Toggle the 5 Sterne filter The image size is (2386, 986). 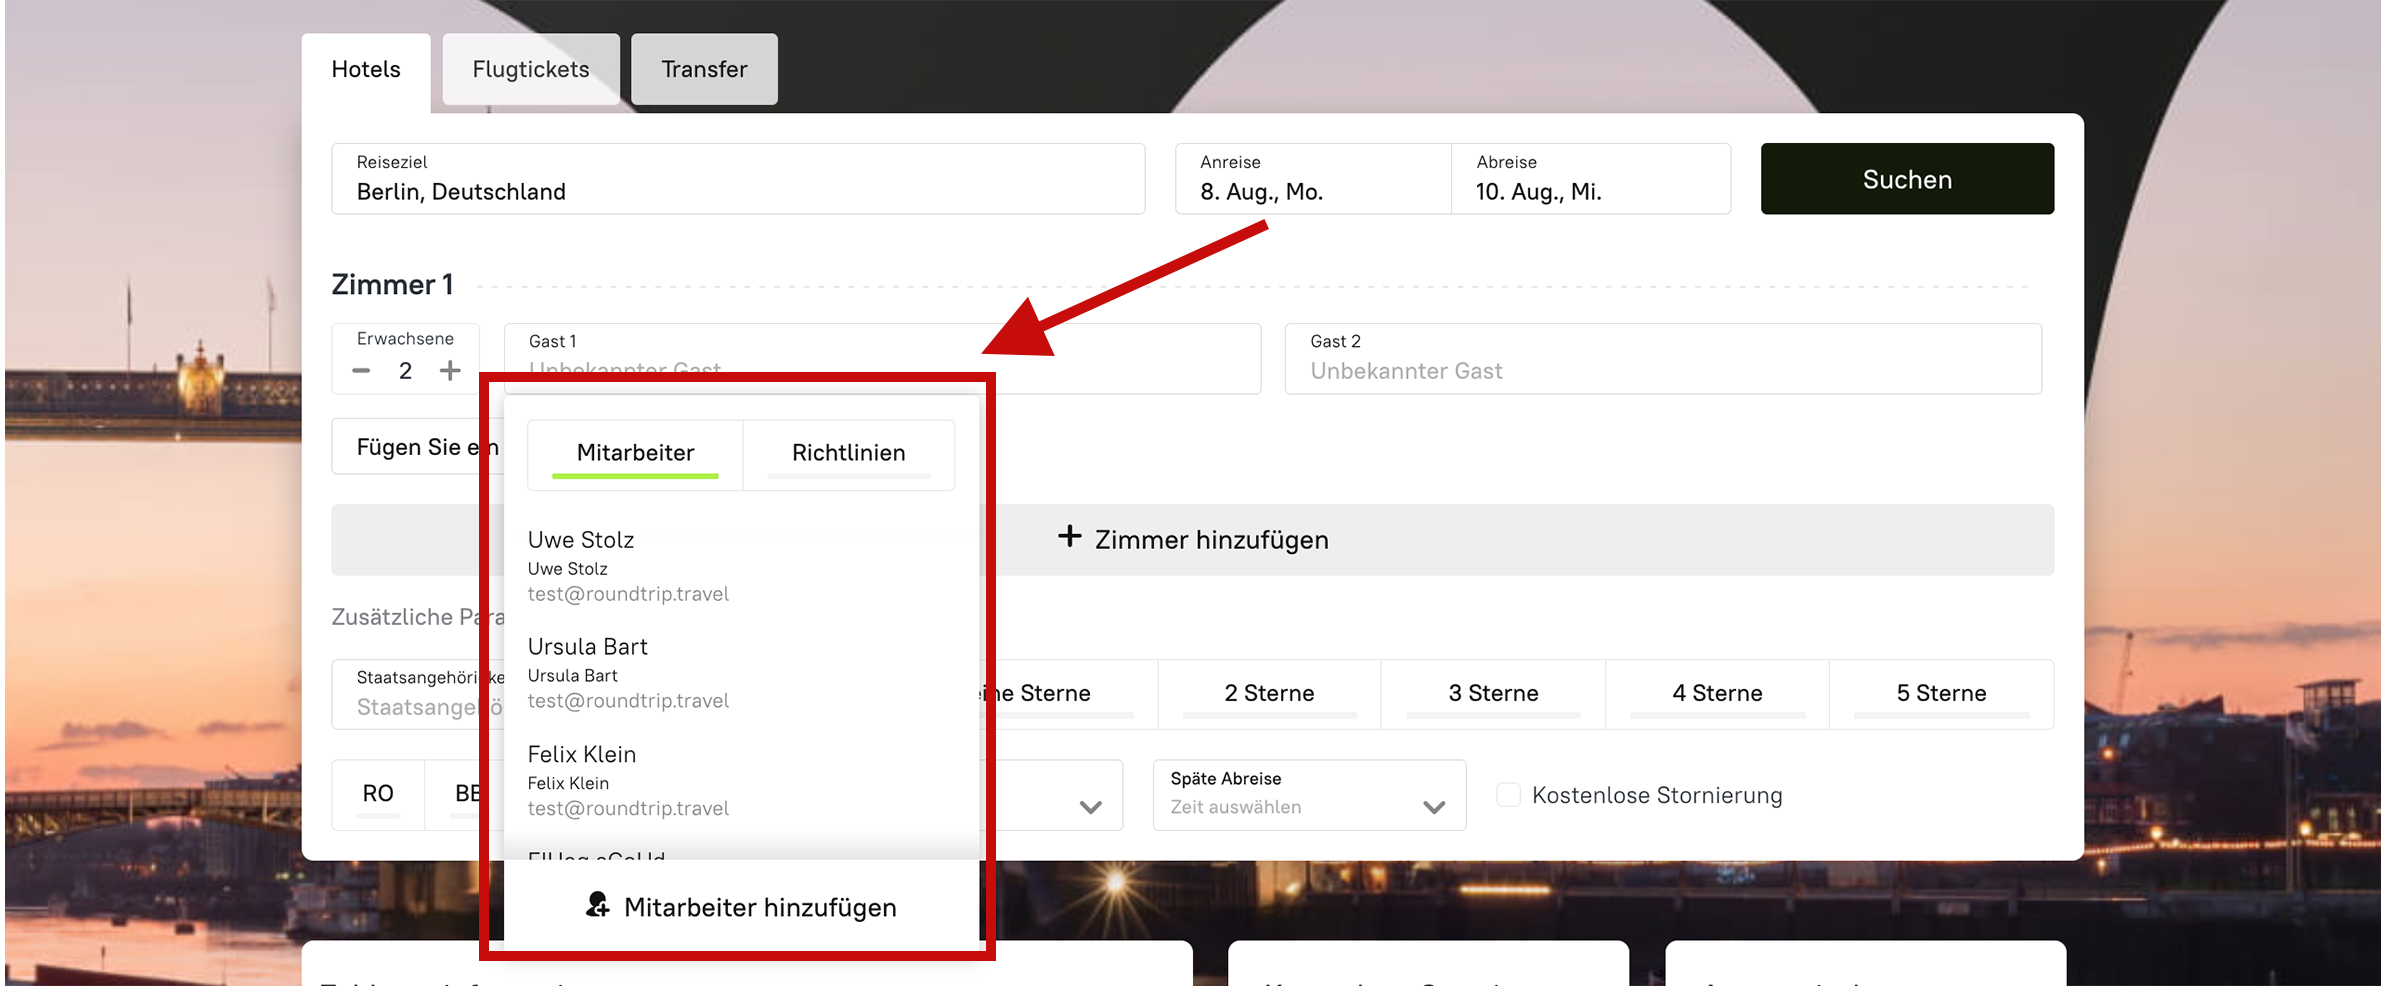[x=1941, y=693]
